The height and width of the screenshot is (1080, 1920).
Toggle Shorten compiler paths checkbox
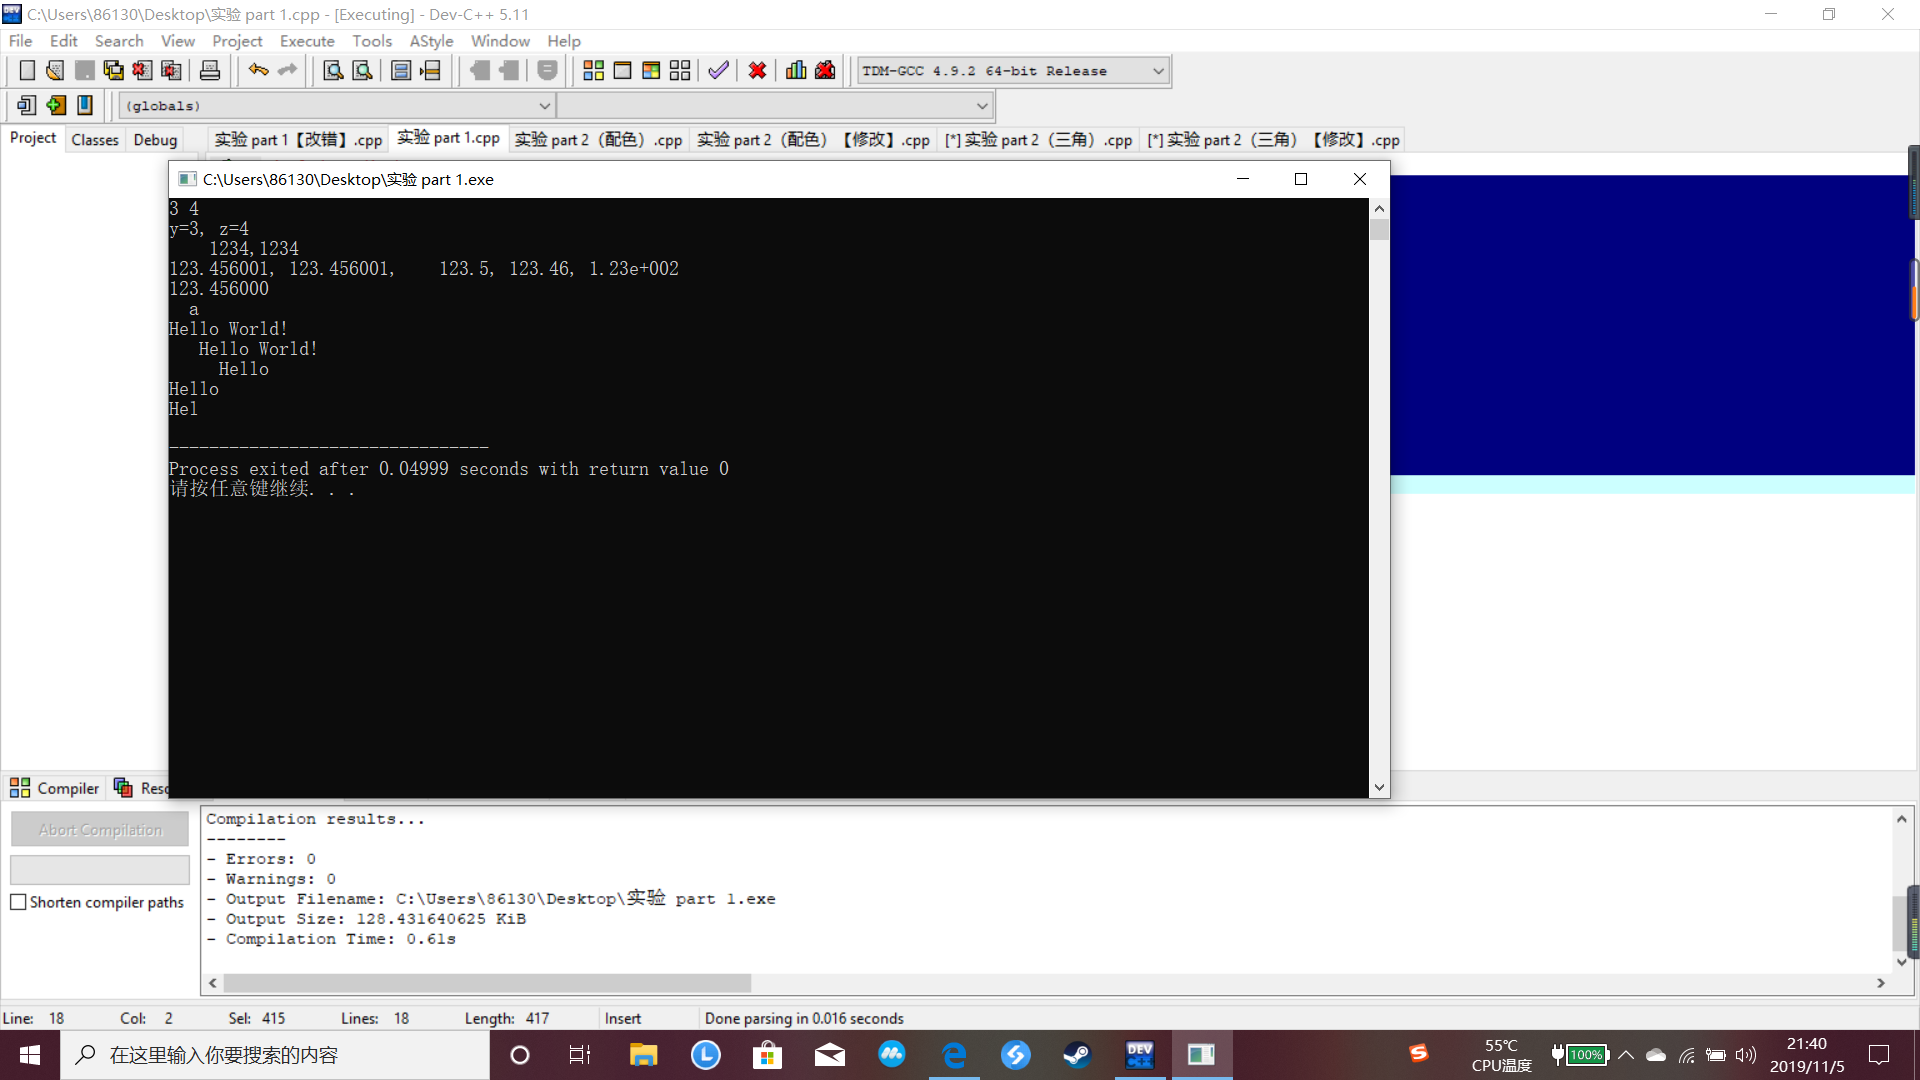[x=18, y=902]
